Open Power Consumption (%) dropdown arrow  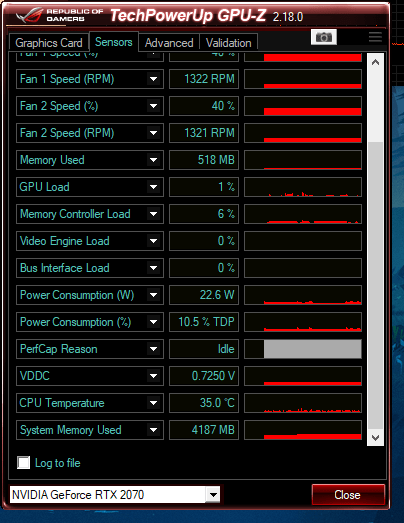point(153,322)
